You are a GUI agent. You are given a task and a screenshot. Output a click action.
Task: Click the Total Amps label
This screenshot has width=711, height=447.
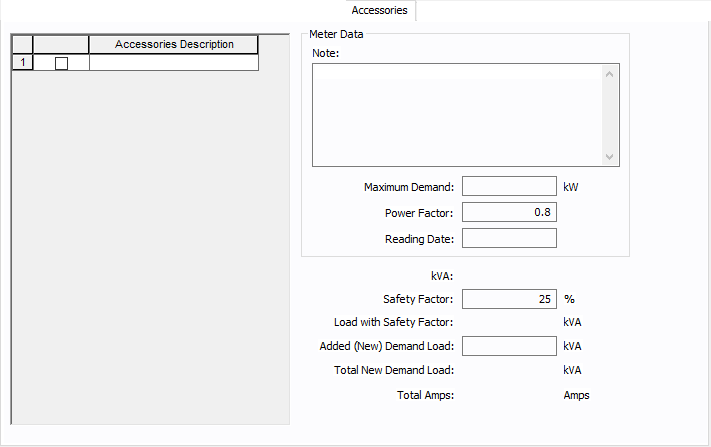pyautogui.click(x=425, y=395)
